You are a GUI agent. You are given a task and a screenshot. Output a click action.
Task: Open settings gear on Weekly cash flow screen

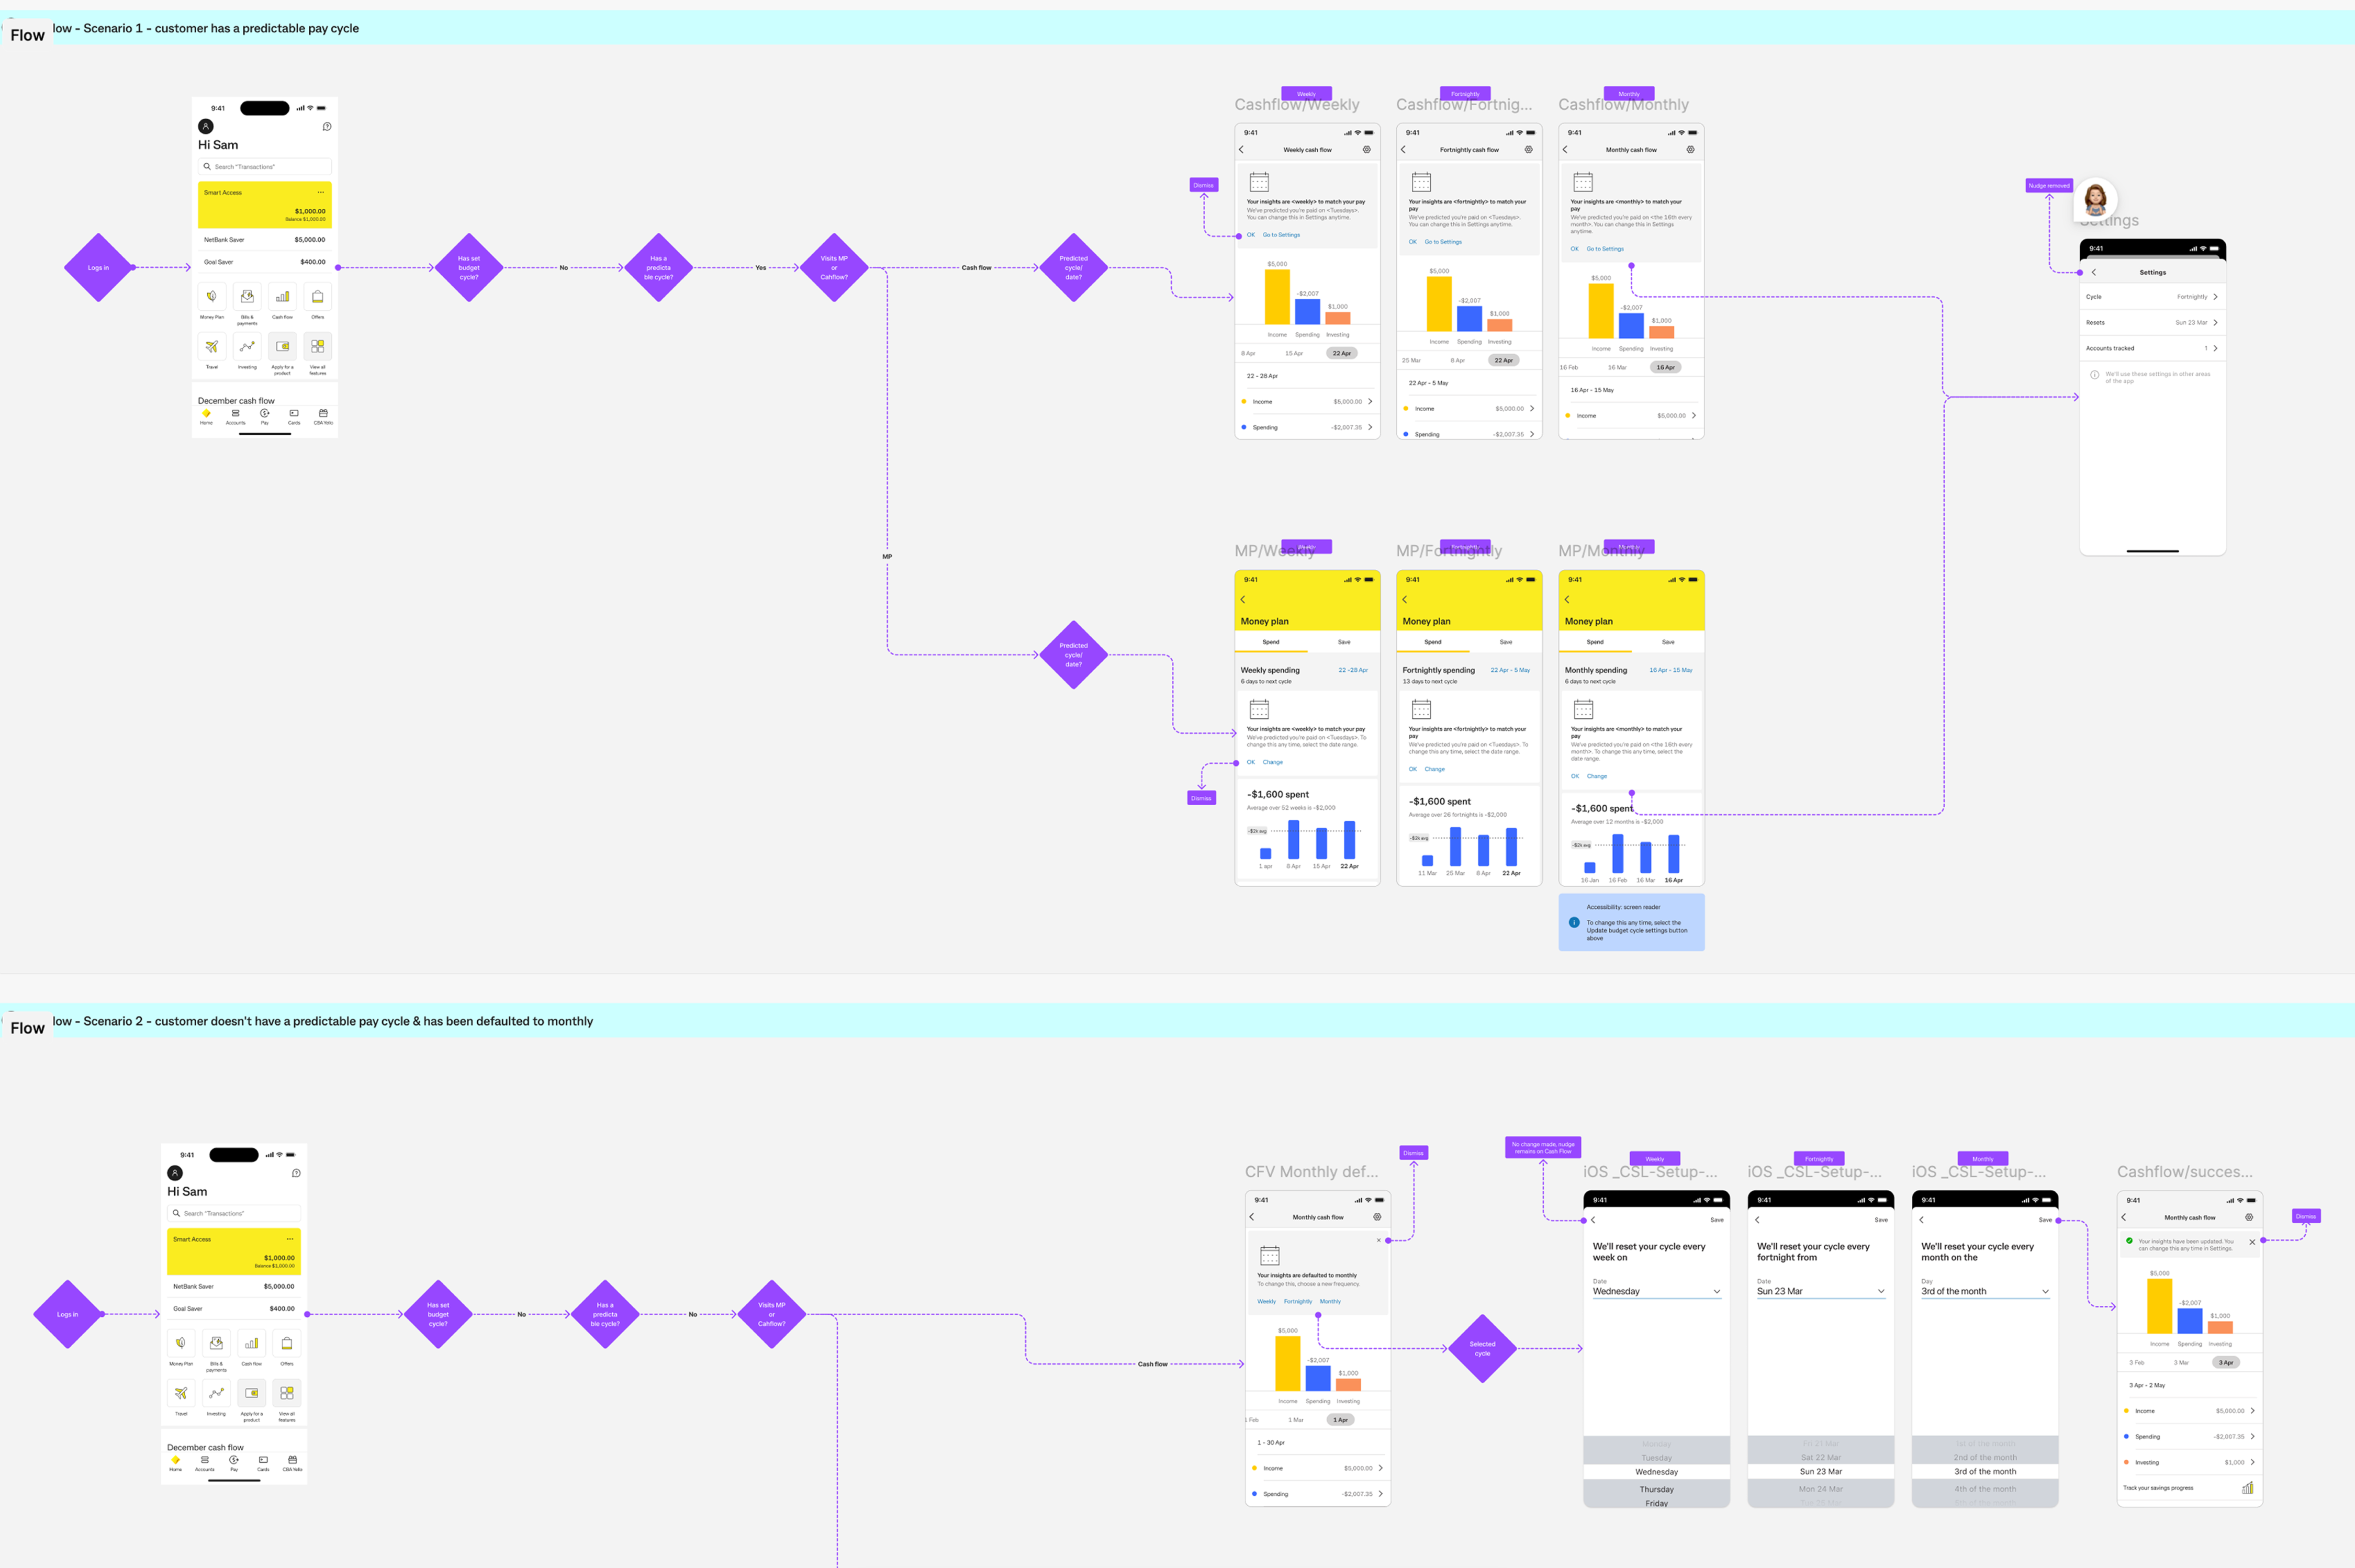[1366, 150]
